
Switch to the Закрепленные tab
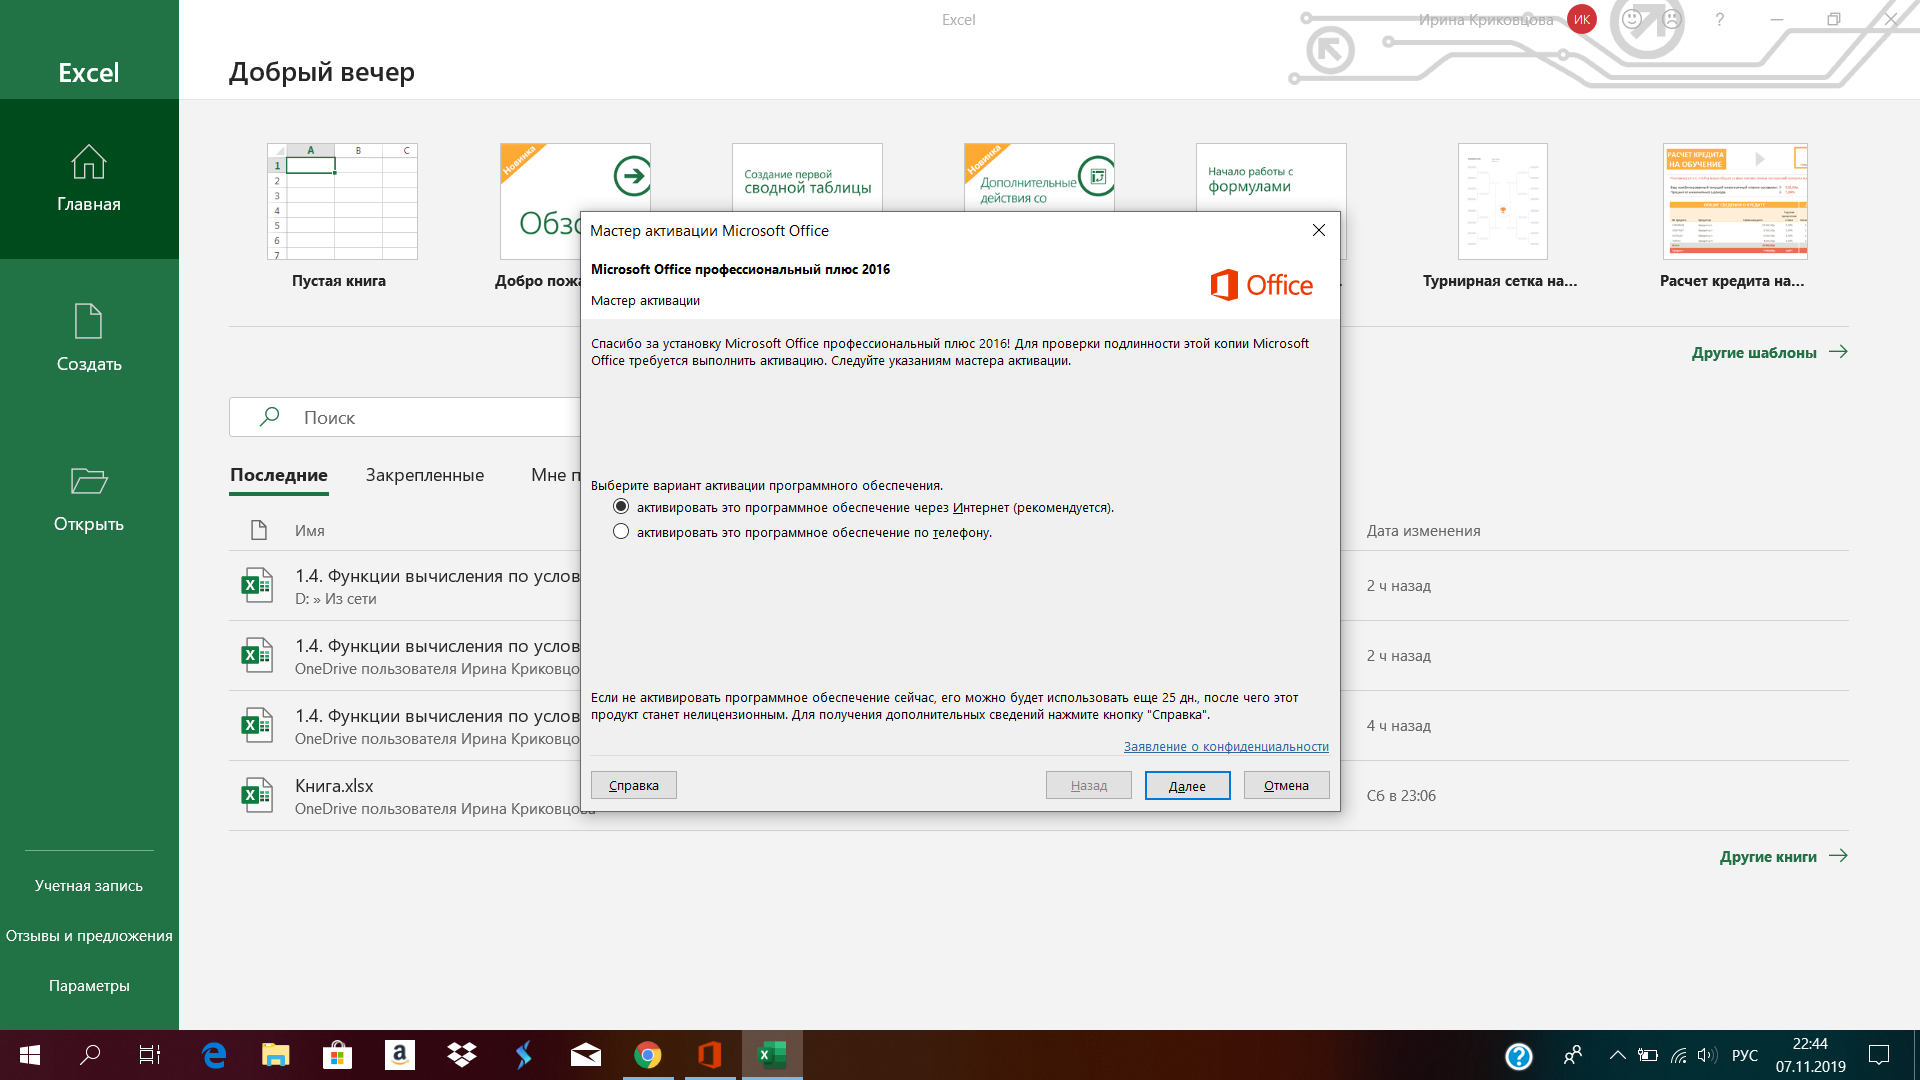[425, 475]
